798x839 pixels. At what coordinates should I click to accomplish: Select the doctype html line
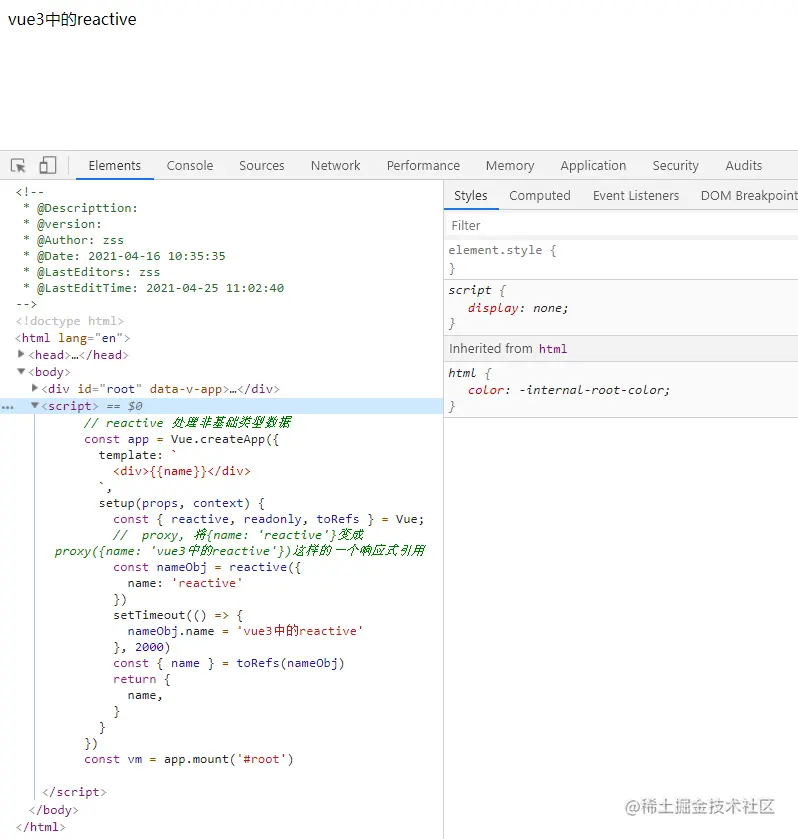pyautogui.click(x=70, y=321)
